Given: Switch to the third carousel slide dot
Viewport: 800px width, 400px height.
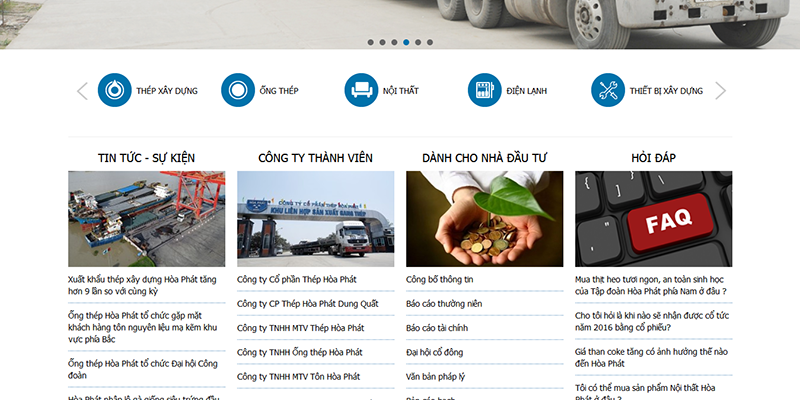Looking at the screenshot, I should [x=394, y=43].
